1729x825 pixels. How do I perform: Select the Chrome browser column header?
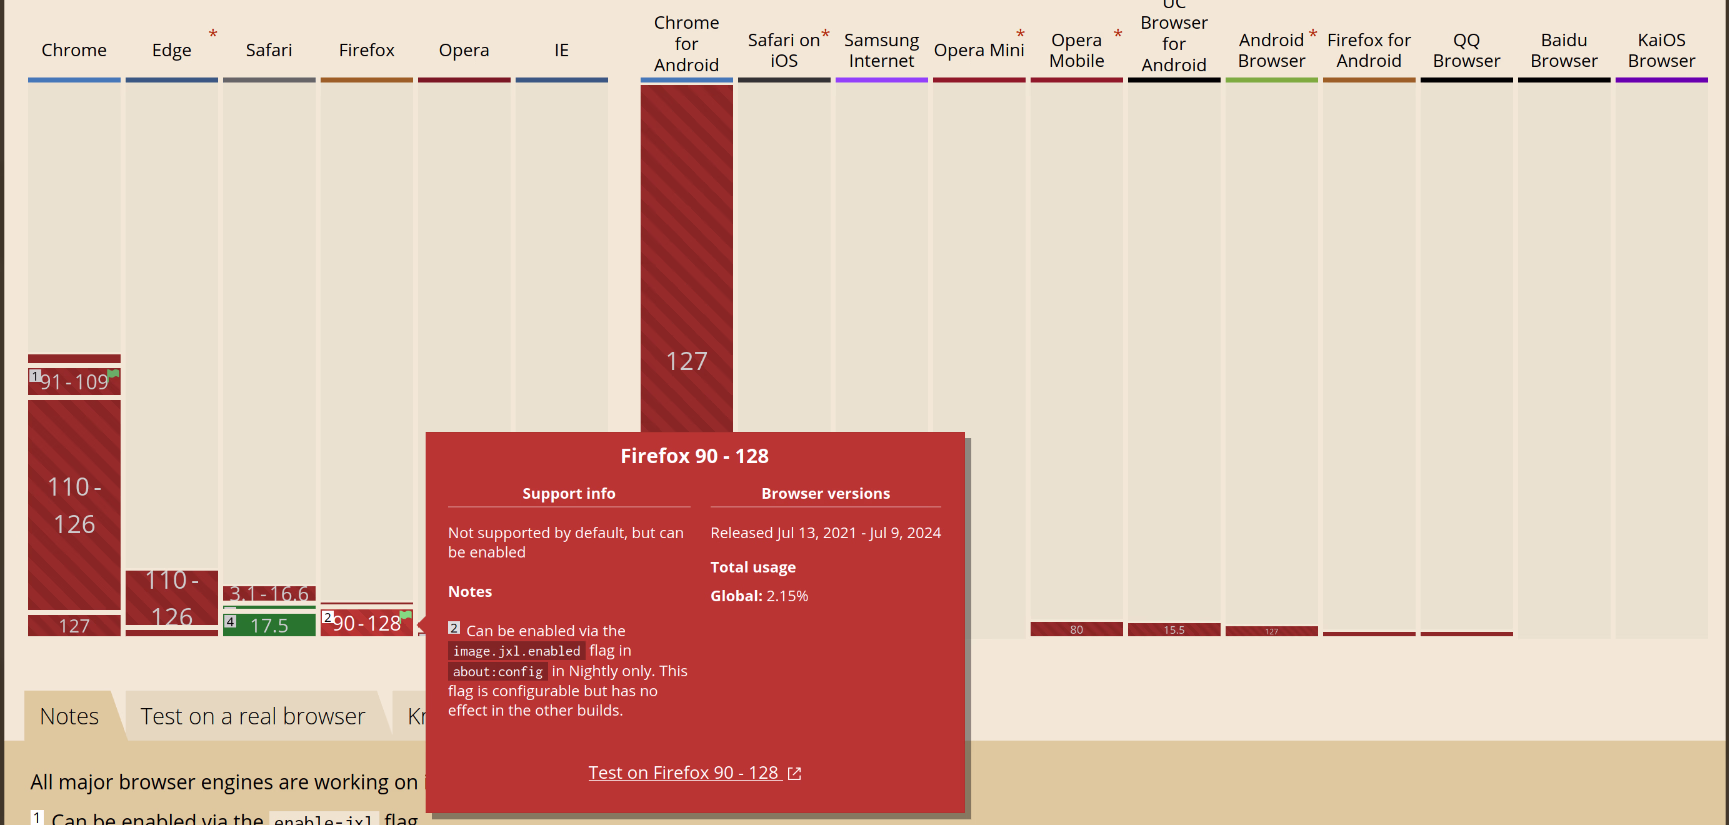point(74,50)
